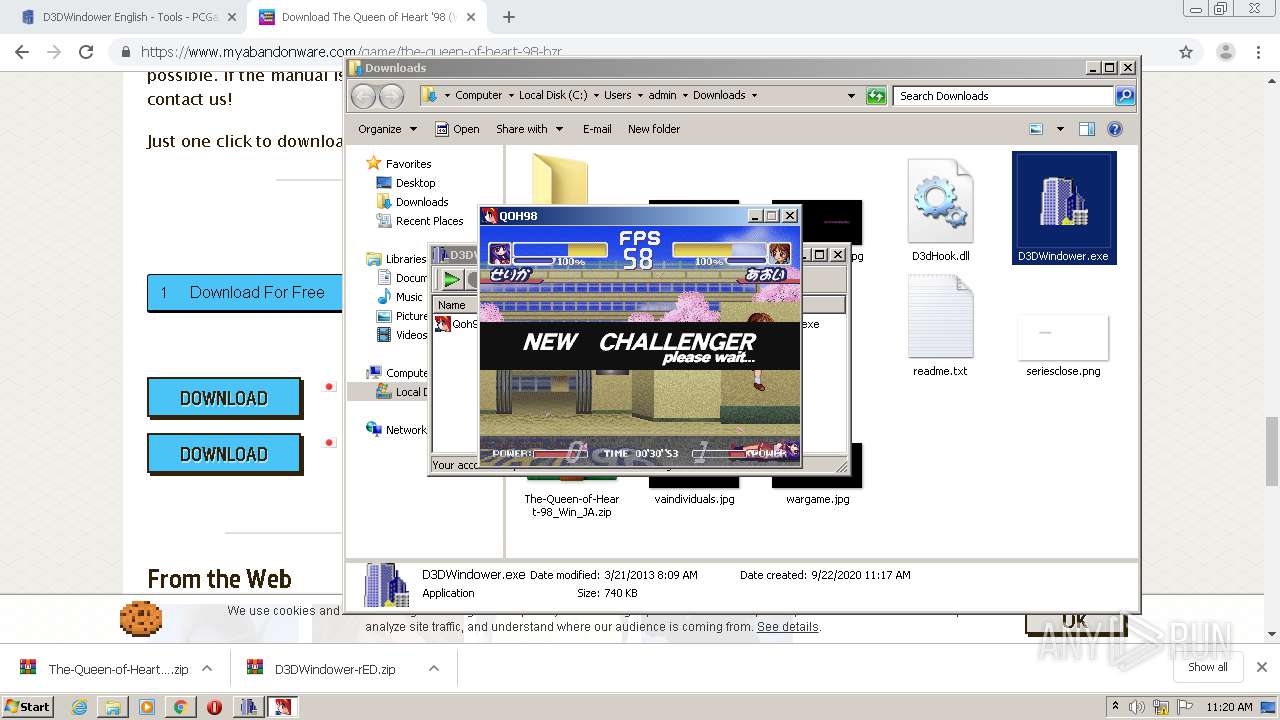1280x720 pixels.
Task: Open the Organize dropdown menu
Action: tap(387, 129)
